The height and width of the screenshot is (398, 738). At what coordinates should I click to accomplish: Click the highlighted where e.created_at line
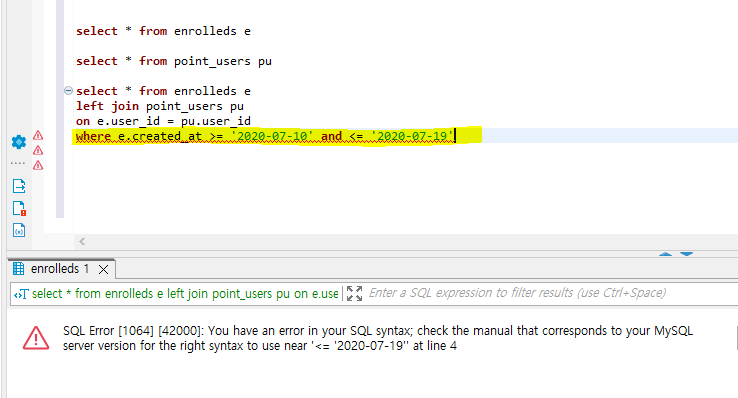click(x=265, y=136)
